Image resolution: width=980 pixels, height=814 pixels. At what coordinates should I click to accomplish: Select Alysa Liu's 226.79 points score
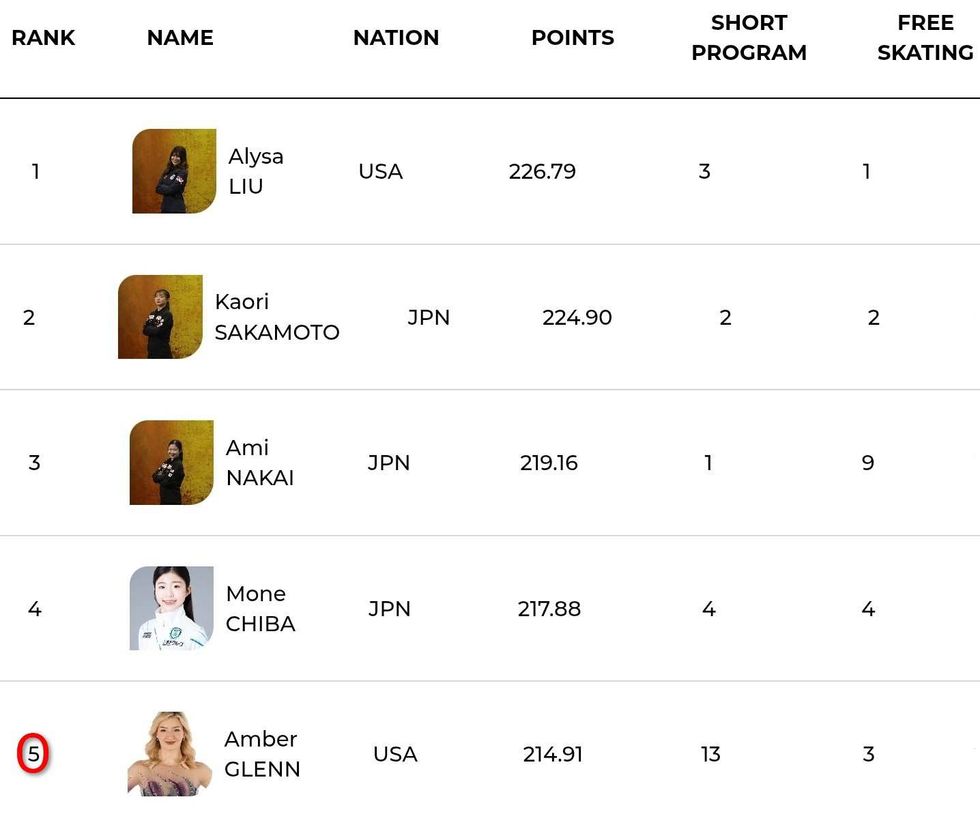pos(543,171)
